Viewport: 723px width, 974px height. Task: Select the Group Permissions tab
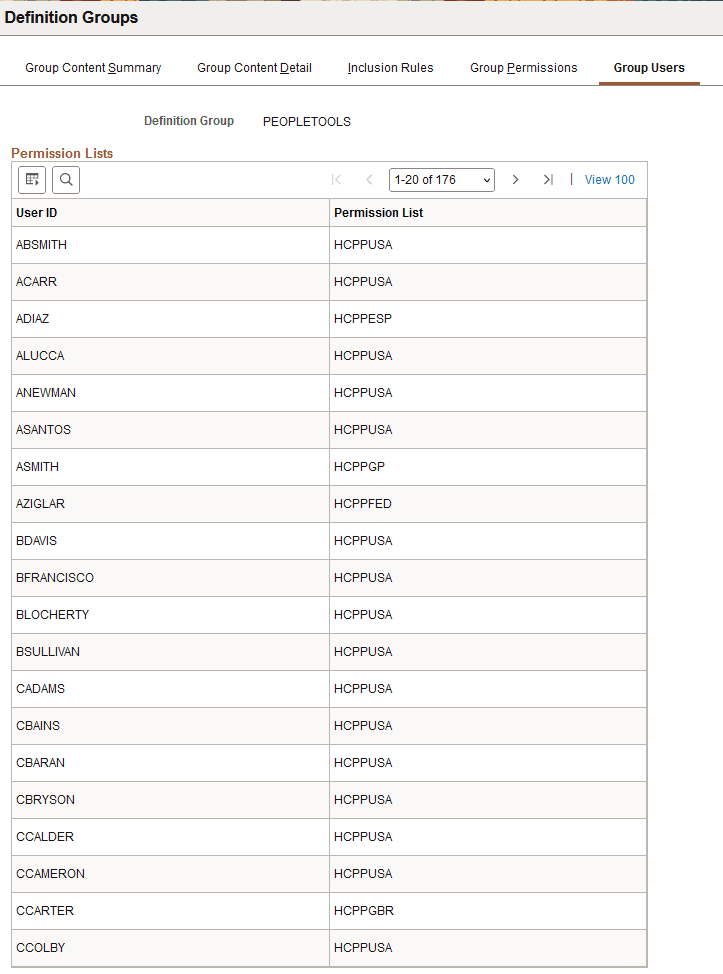pyautogui.click(x=523, y=67)
